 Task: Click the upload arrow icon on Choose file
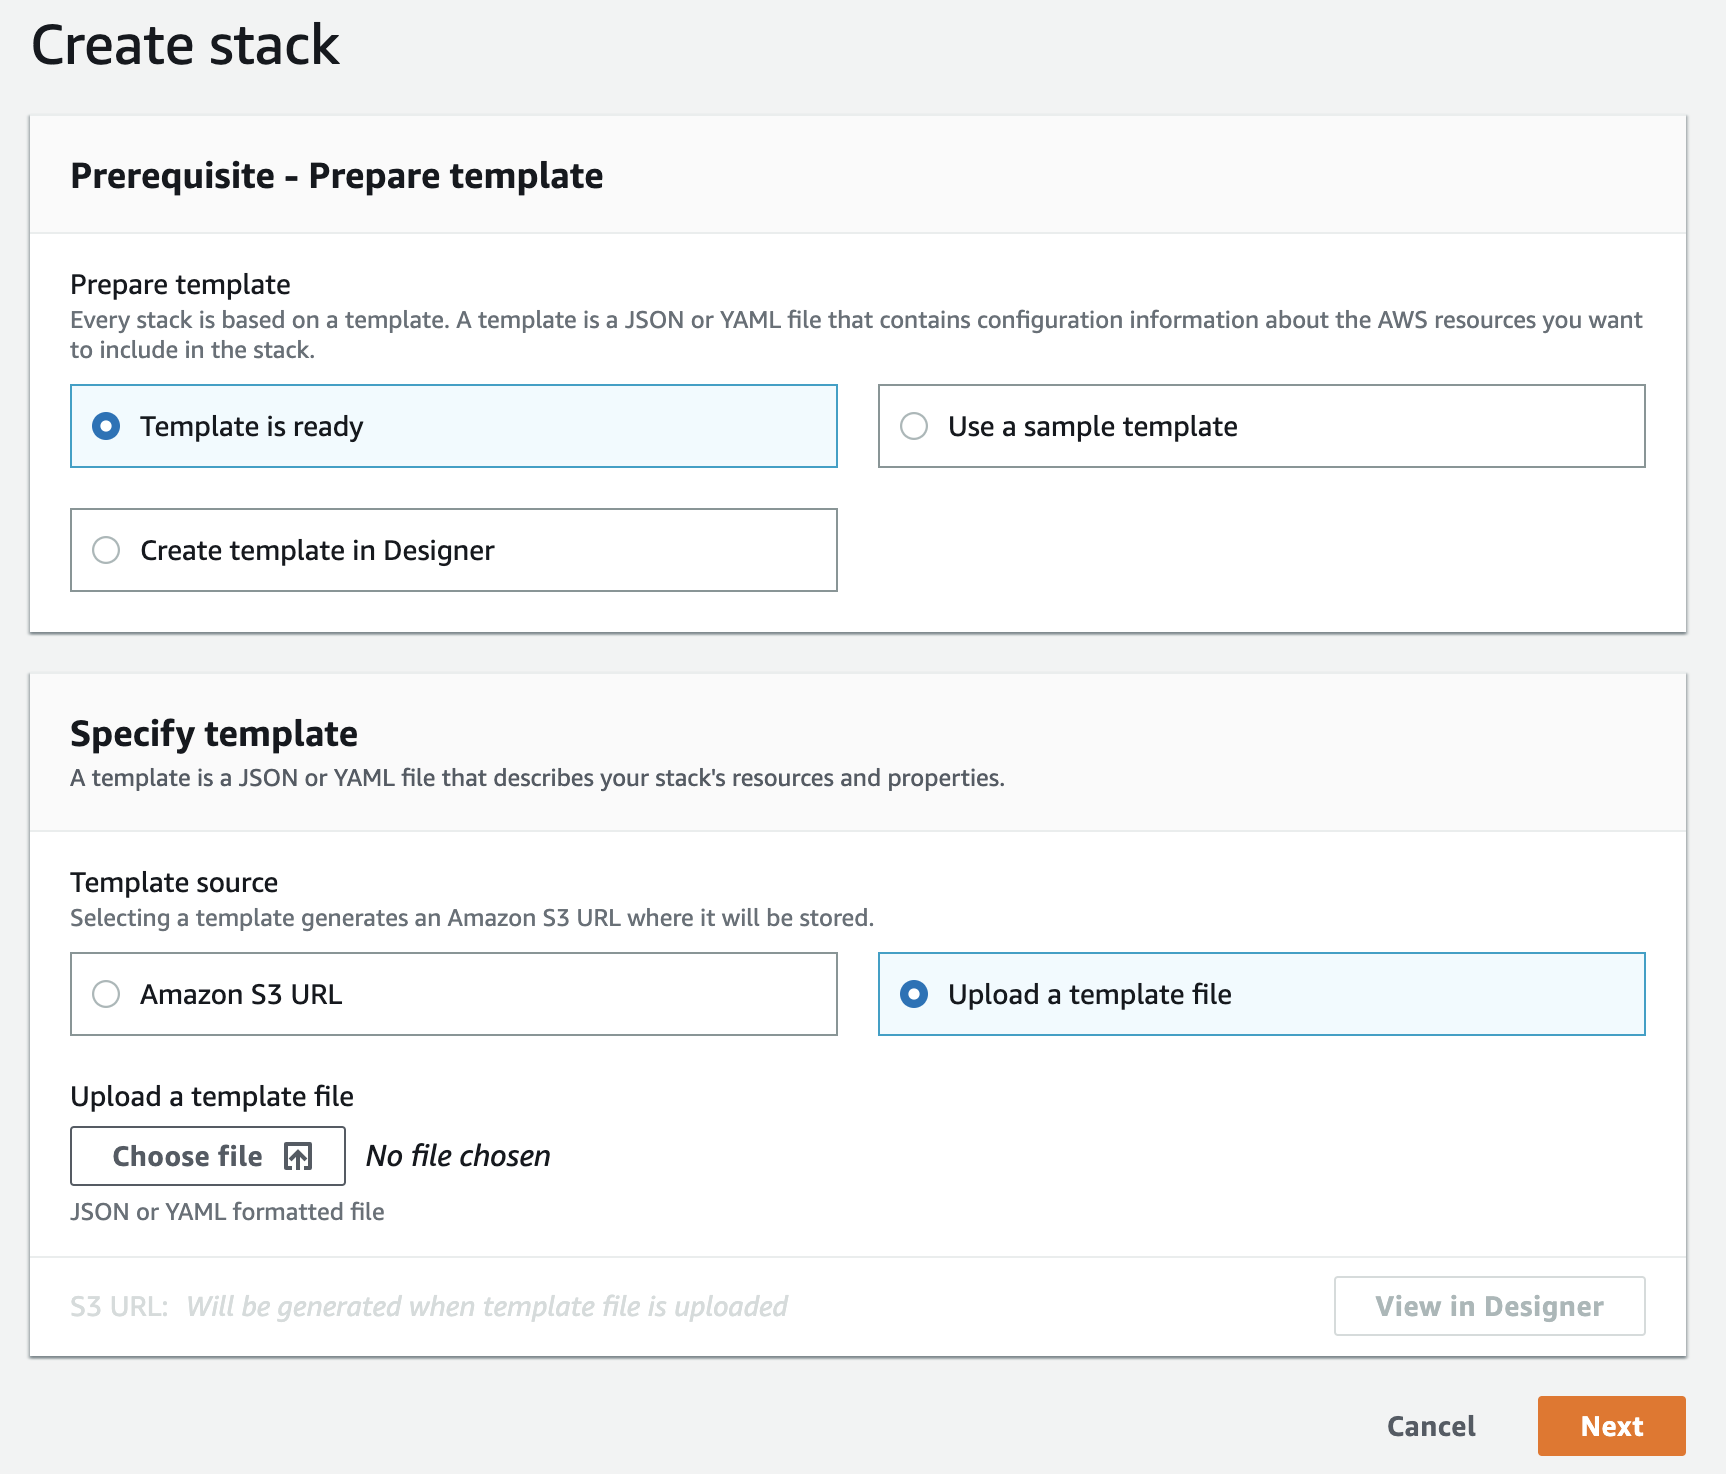coord(298,1156)
